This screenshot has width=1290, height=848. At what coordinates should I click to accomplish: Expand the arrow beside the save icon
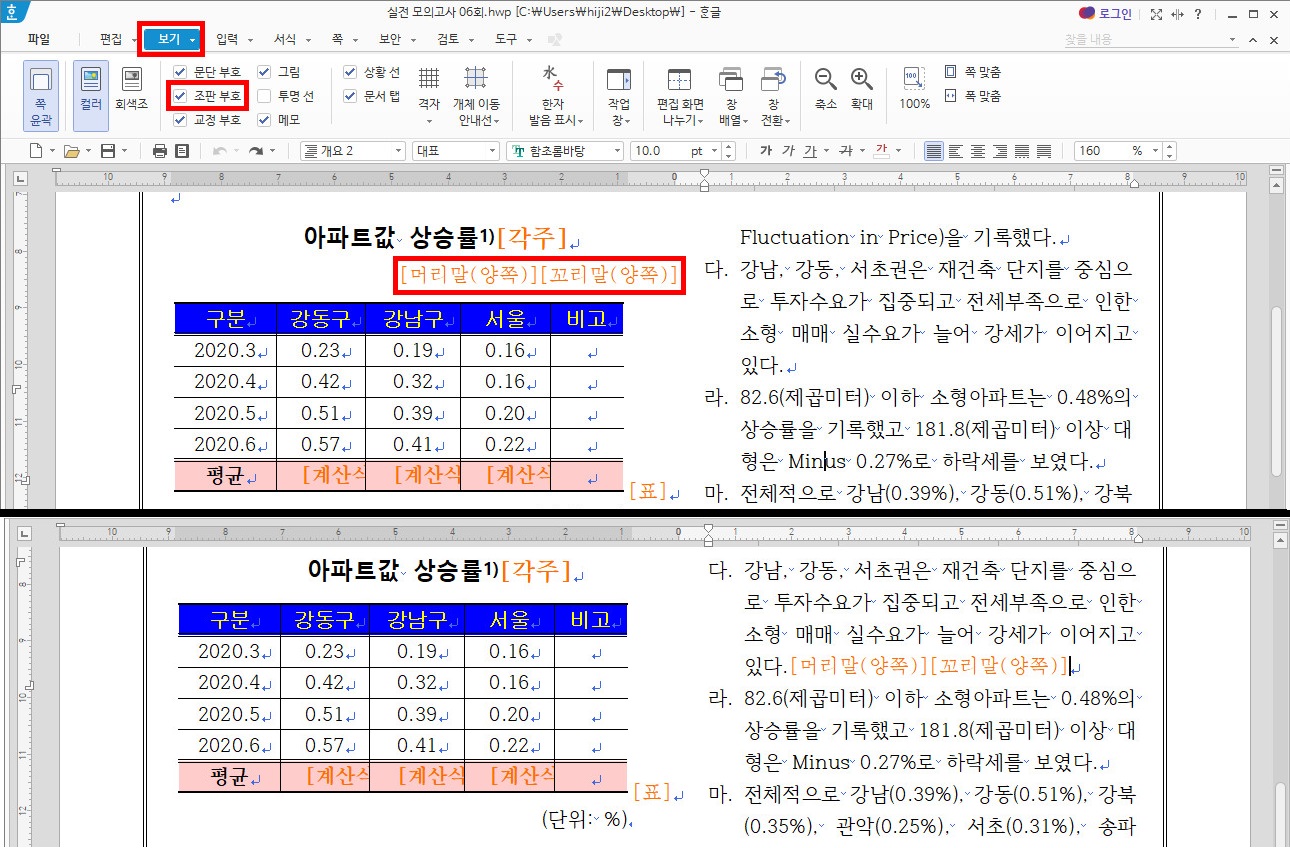[124, 151]
